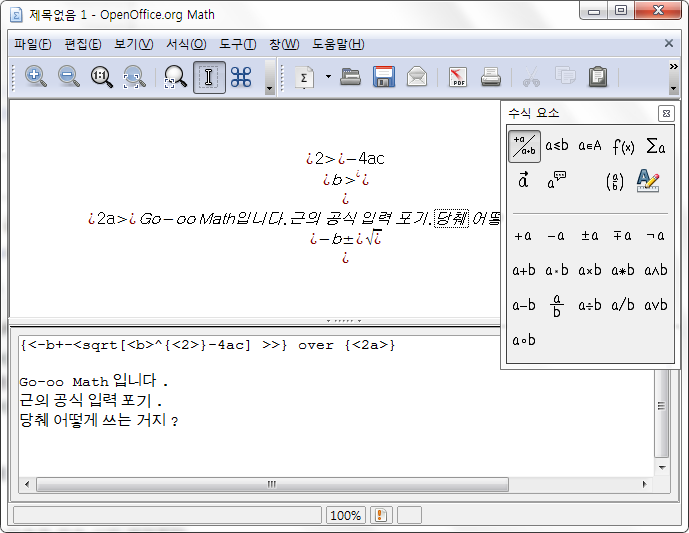Click the Update/refresh view icon
The width and height of the screenshot is (689, 533).
coord(175,77)
